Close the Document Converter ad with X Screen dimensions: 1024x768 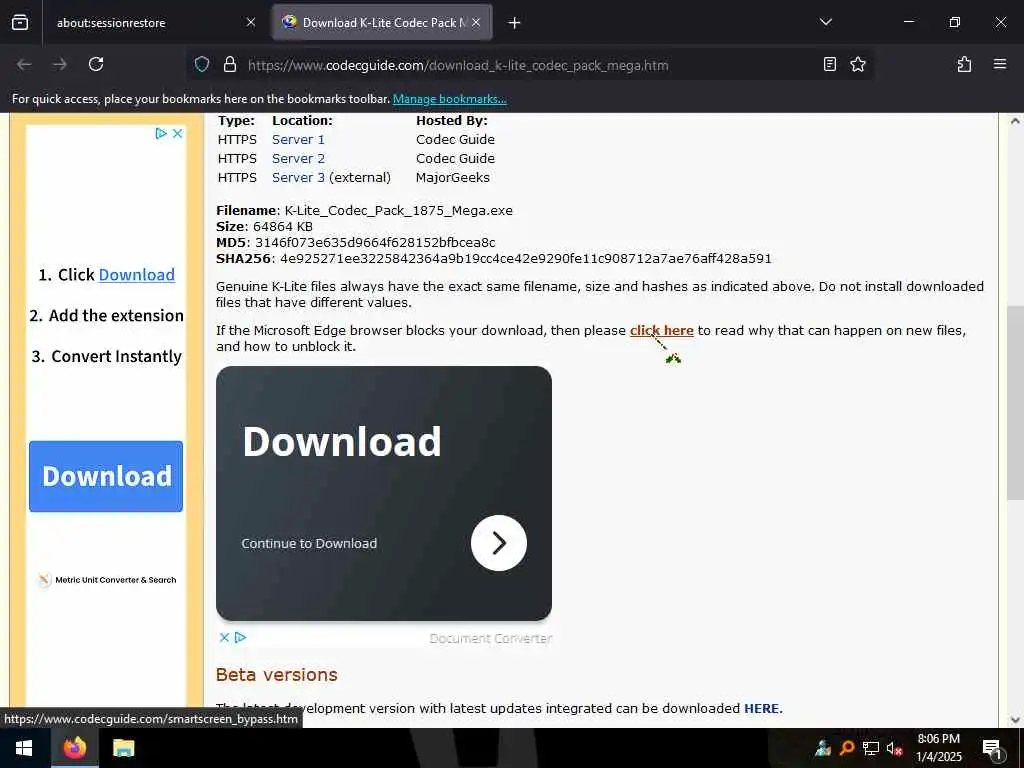pyautogui.click(x=224, y=637)
